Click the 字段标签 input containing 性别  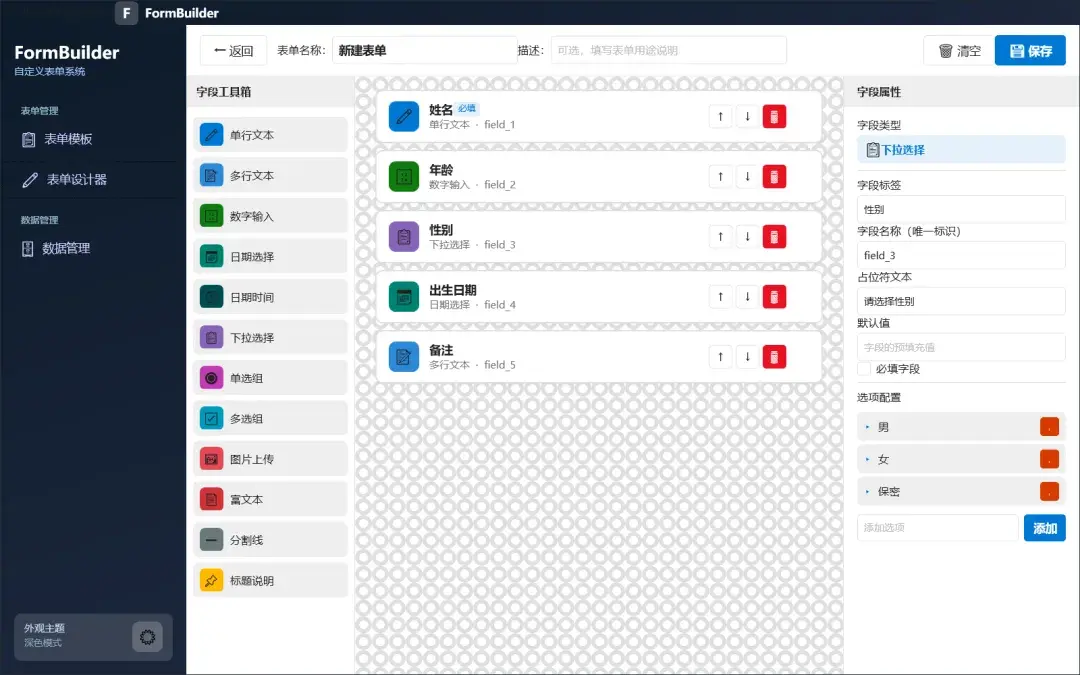[x=961, y=209]
